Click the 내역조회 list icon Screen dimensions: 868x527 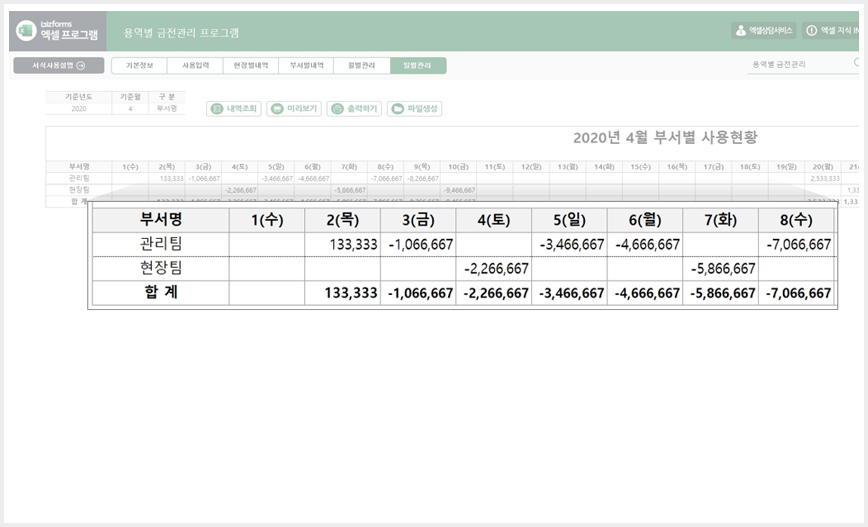coord(218,109)
